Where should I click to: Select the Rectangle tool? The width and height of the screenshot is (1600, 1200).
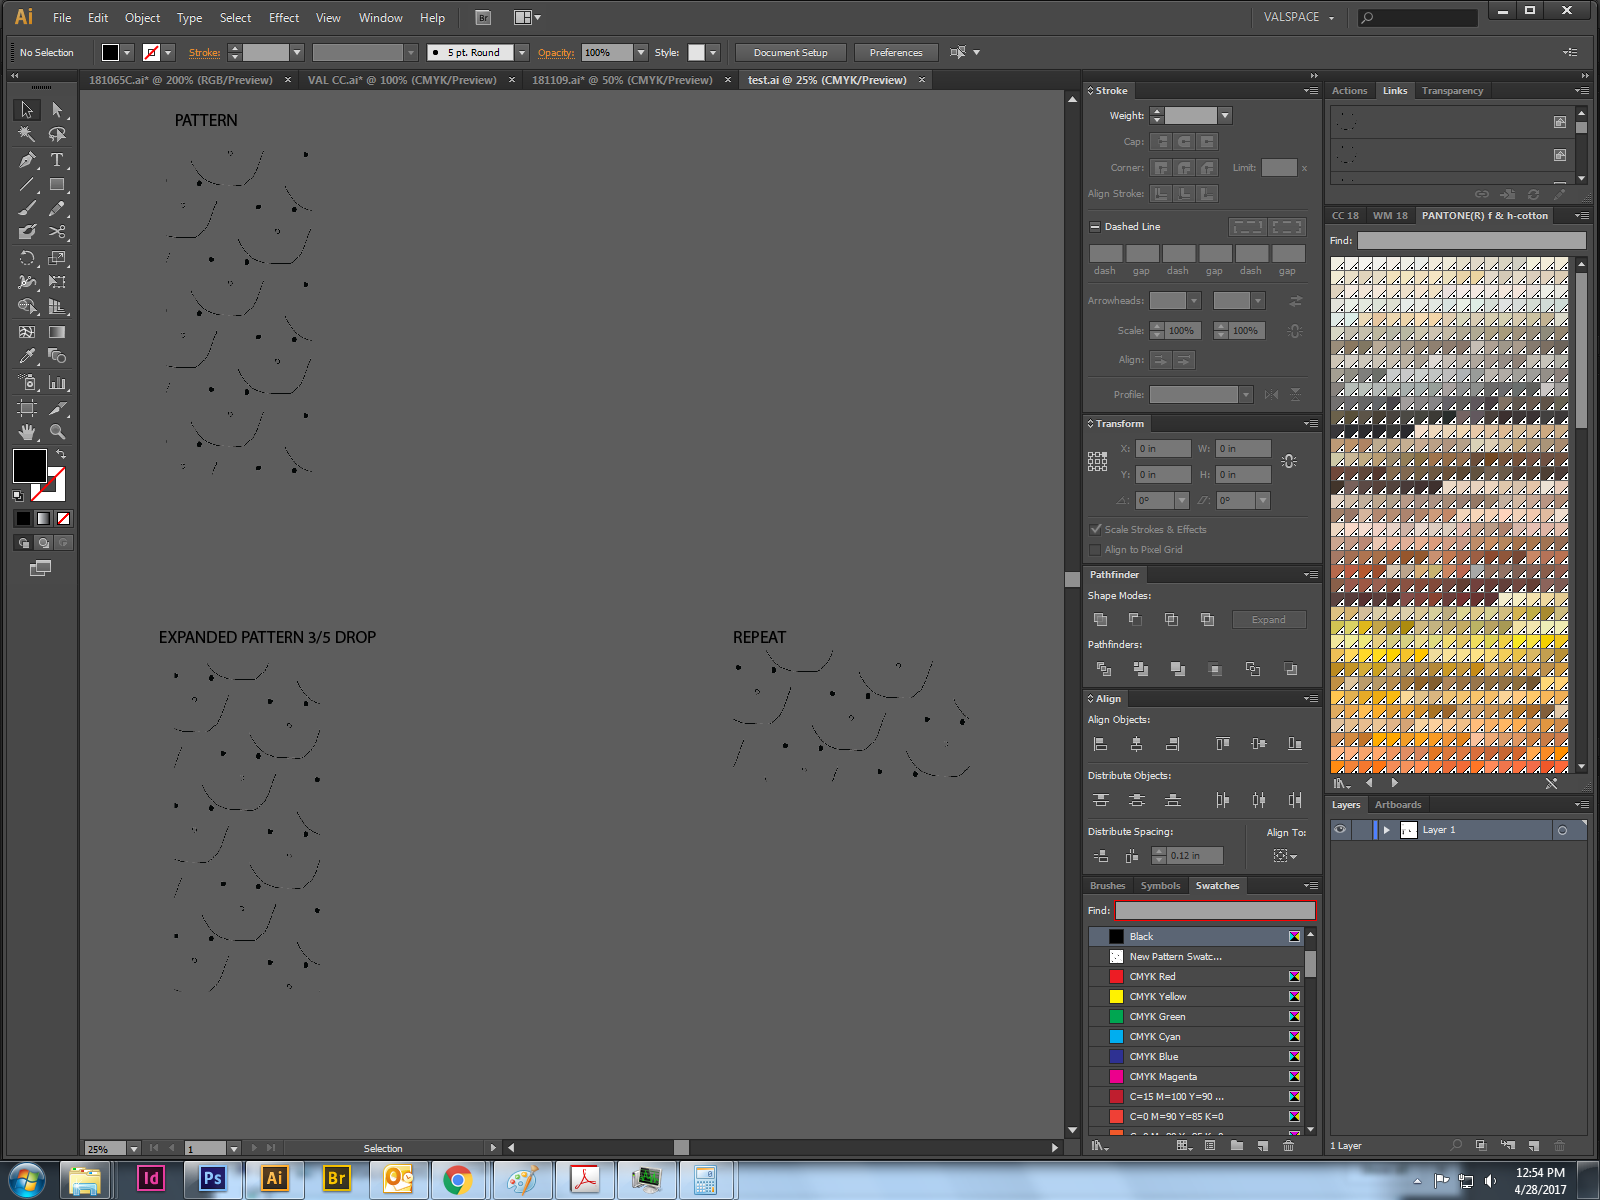[x=57, y=184]
